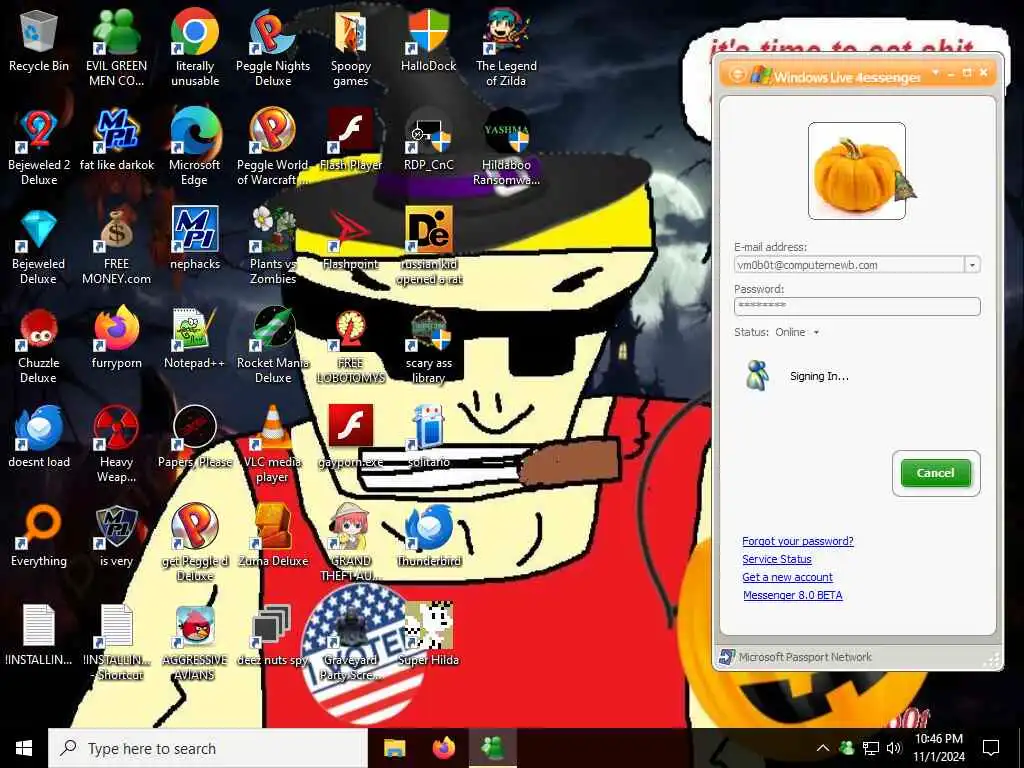This screenshot has height=768, width=1024.
Task: Select the Firefox icon labeled furryporn
Action: (x=116, y=329)
